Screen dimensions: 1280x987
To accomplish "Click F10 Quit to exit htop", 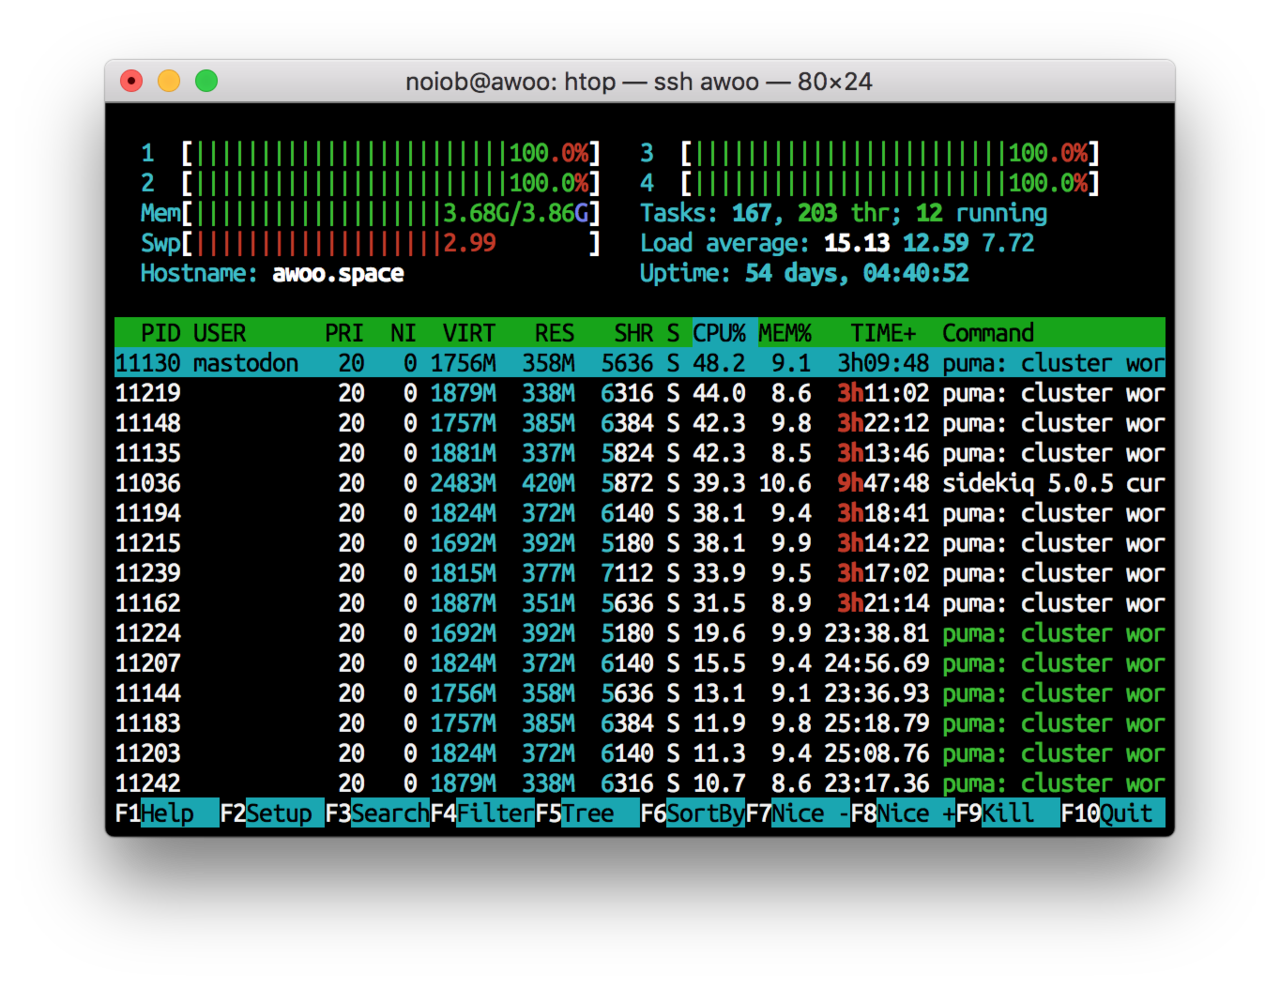I will coord(1112,814).
